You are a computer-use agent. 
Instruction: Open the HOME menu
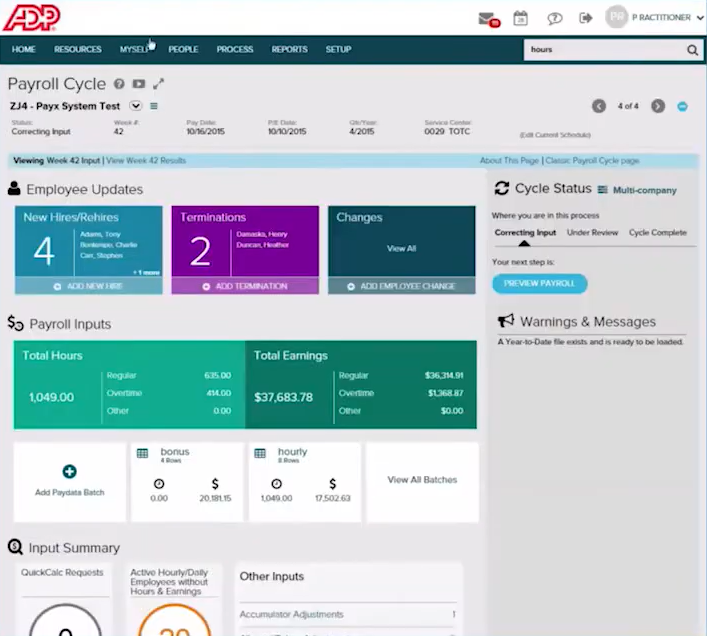(x=23, y=50)
